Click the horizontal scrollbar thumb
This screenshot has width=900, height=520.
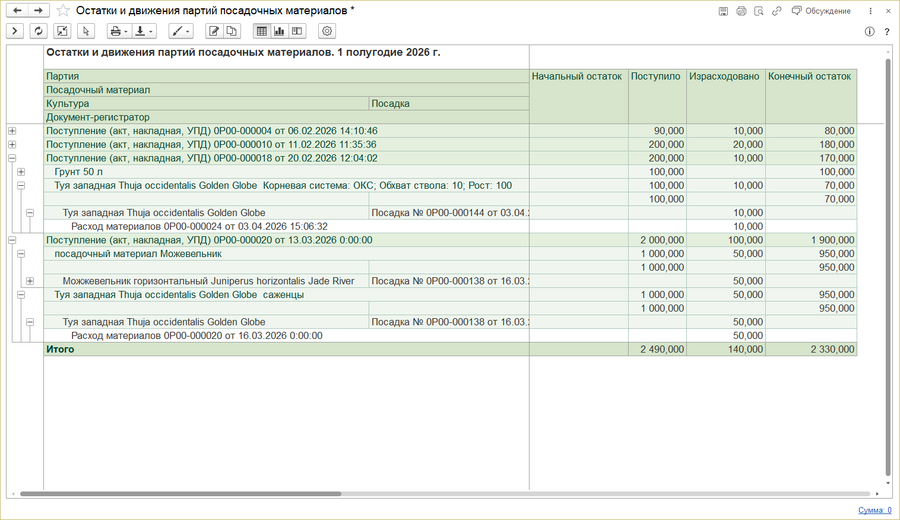(181, 494)
